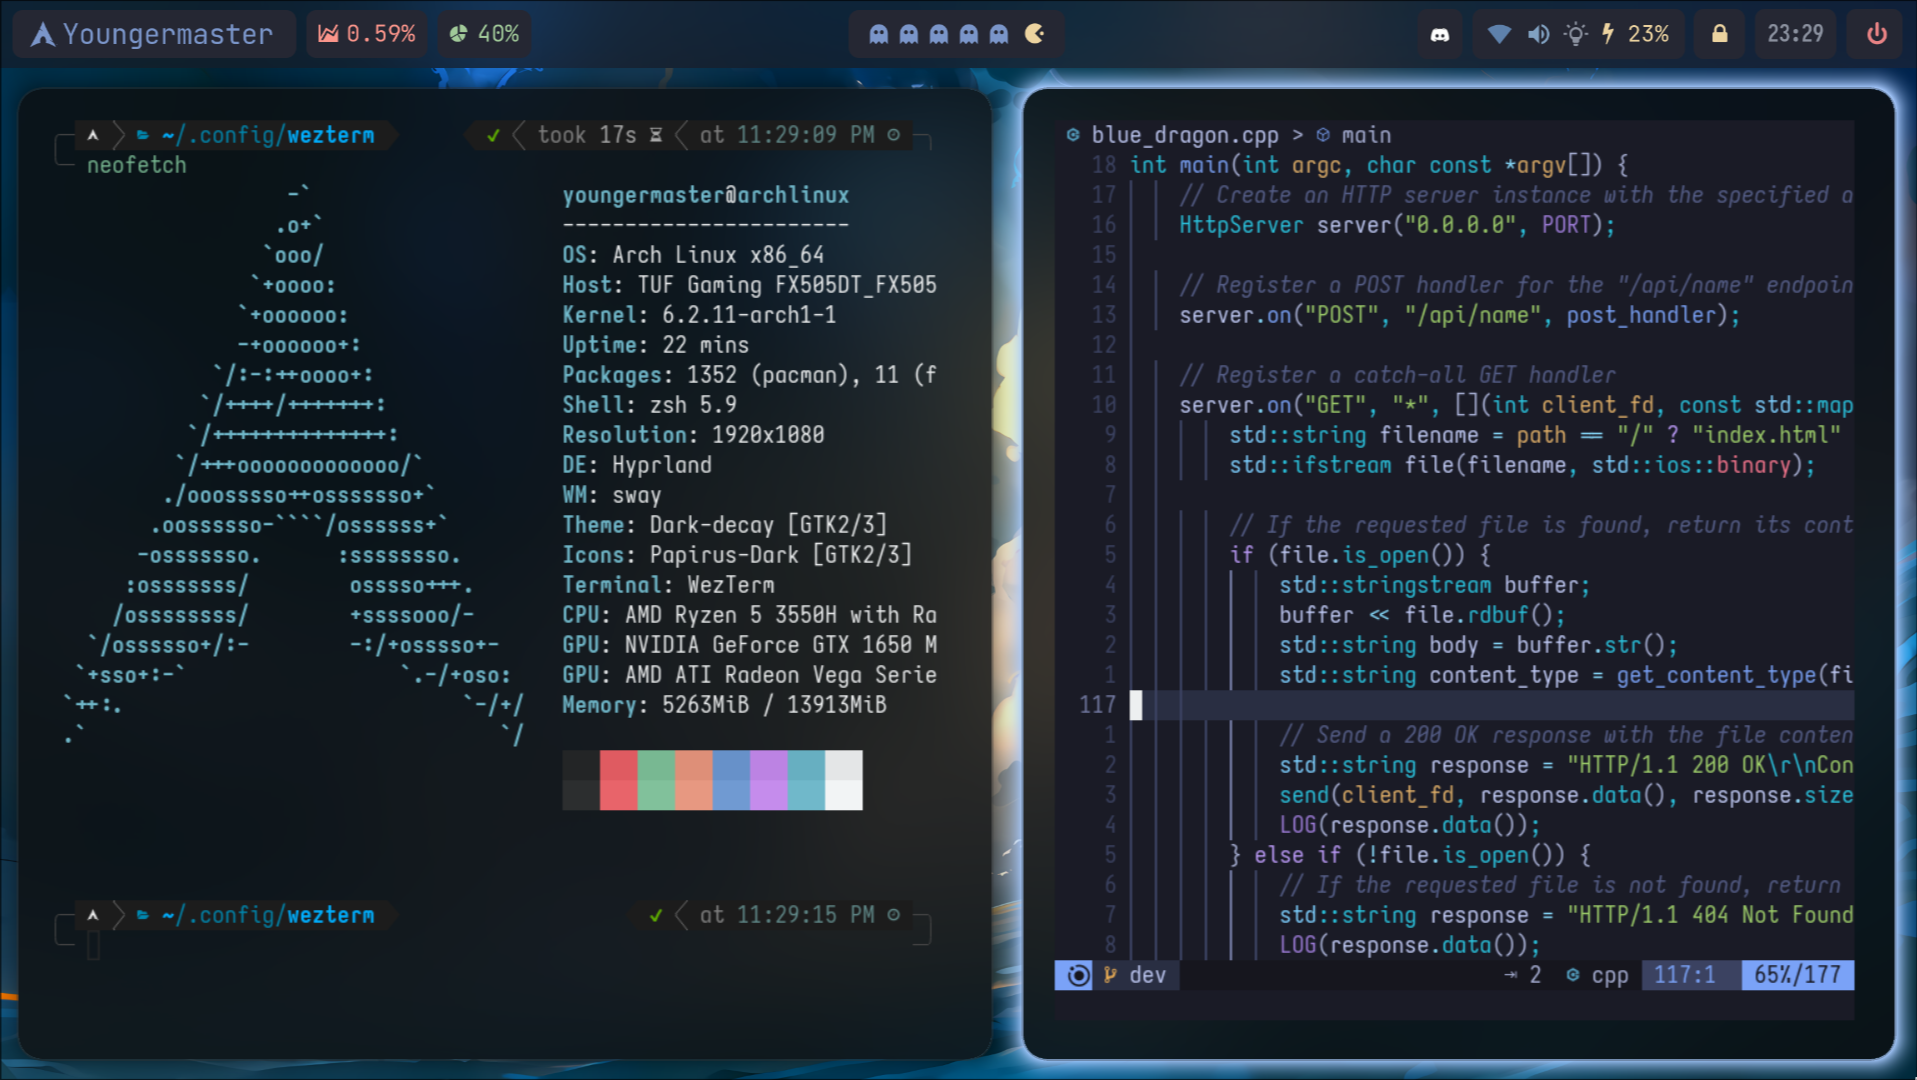Expand the breadcrumb '>' separator
Screen dimensions: 1917x1080
pyautogui.click(x=1297, y=135)
